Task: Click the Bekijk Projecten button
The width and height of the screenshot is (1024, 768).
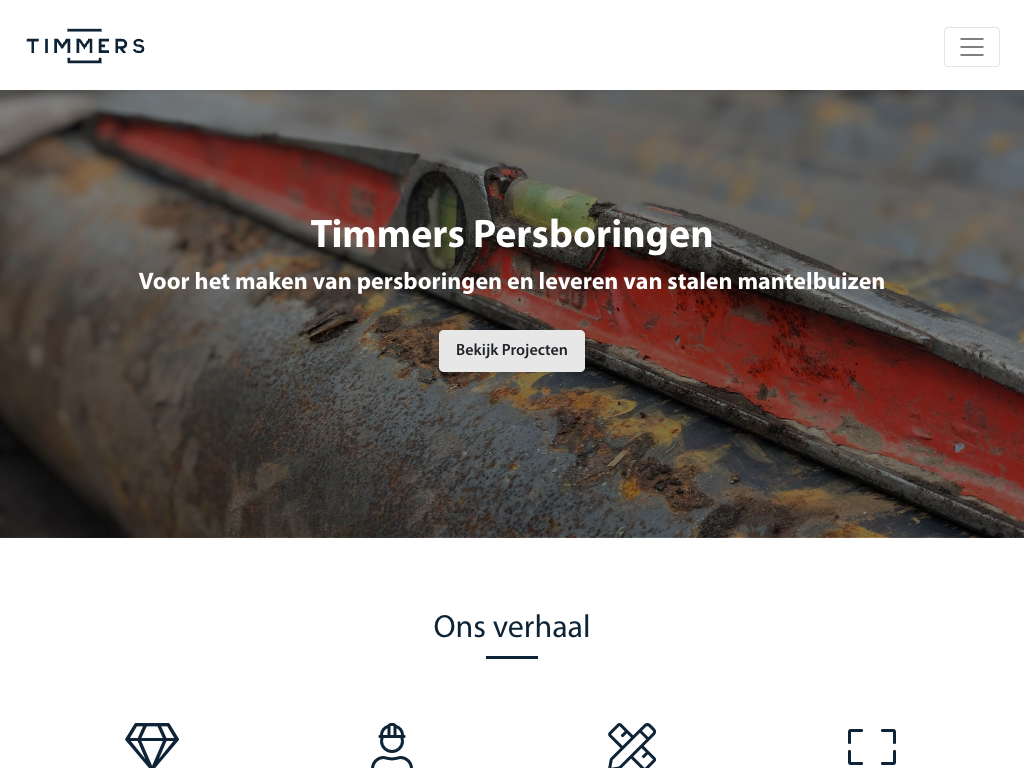Action: pyautogui.click(x=511, y=351)
